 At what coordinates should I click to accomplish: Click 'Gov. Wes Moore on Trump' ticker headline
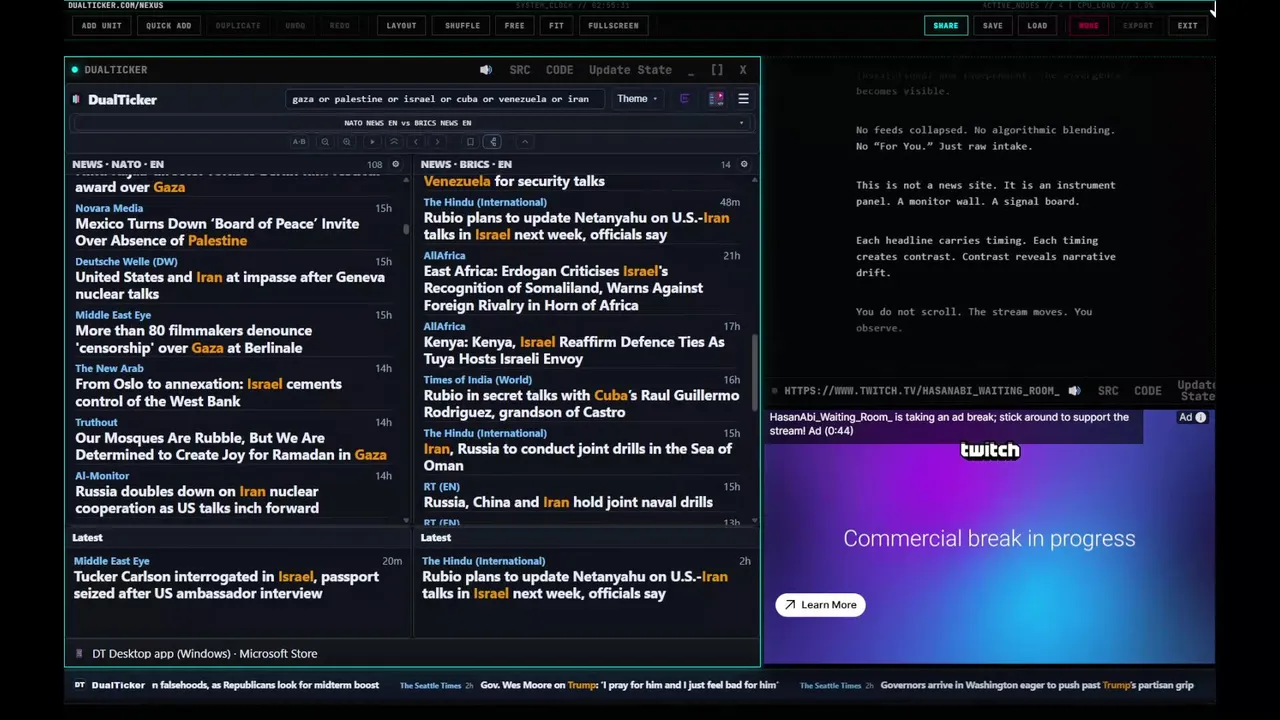[x=629, y=685]
